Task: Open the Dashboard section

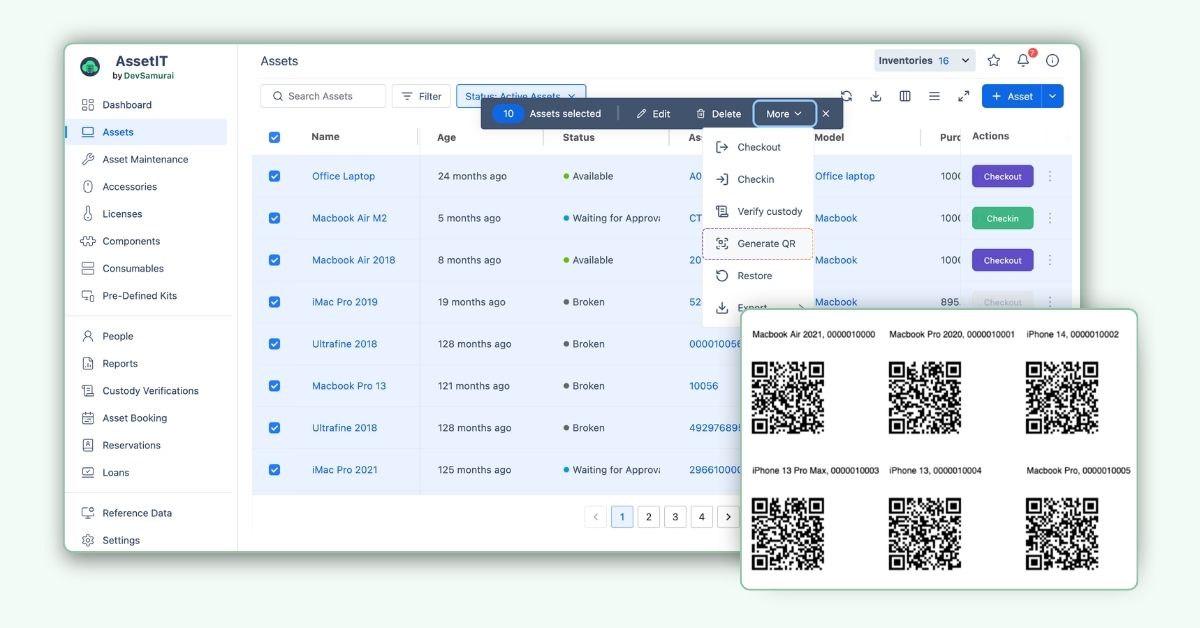Action: click(128, 104)
